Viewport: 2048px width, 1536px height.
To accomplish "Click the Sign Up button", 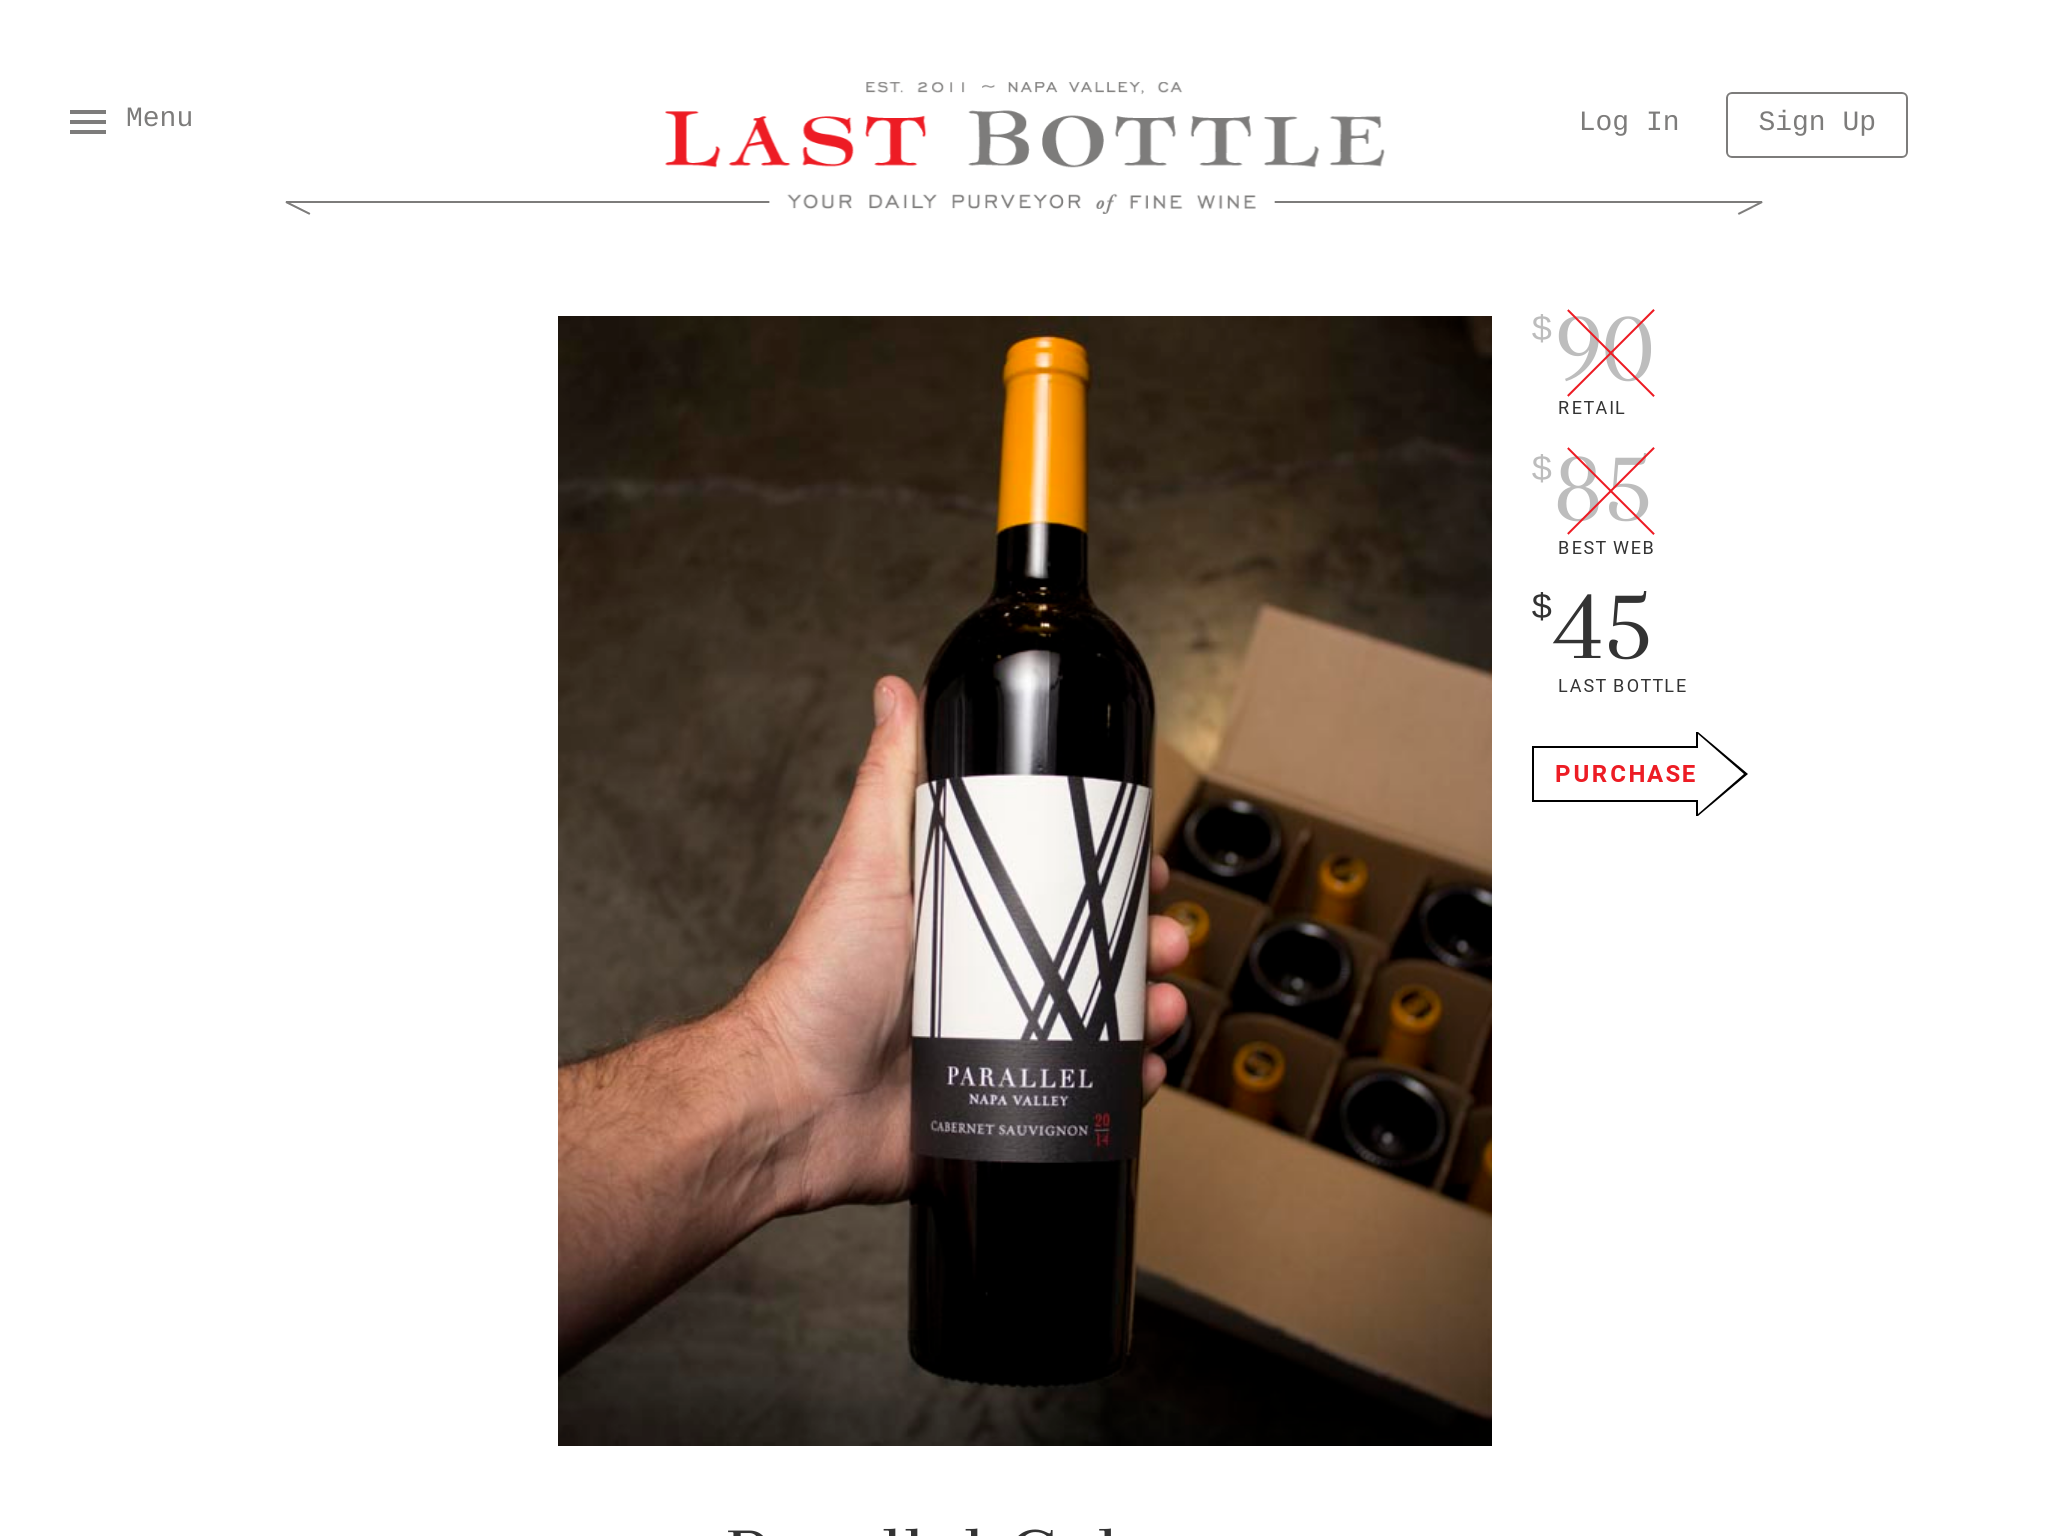I will click(x=1816, y=124).
